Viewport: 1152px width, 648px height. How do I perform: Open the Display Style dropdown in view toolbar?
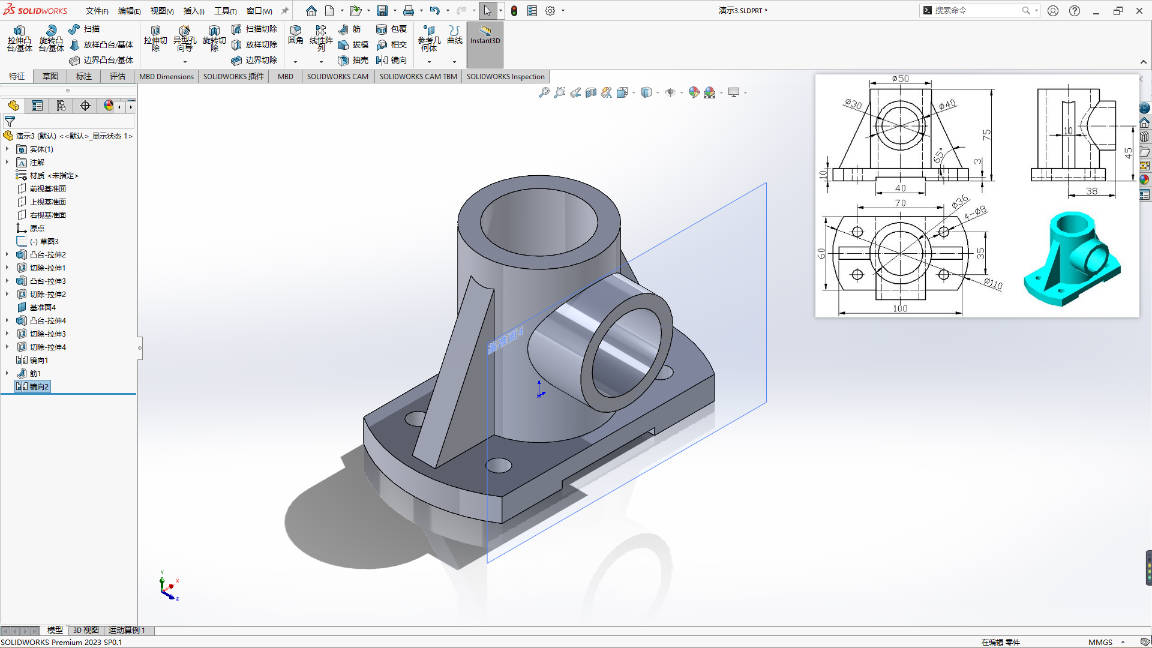pyautogui.click(x=658, y=93)
